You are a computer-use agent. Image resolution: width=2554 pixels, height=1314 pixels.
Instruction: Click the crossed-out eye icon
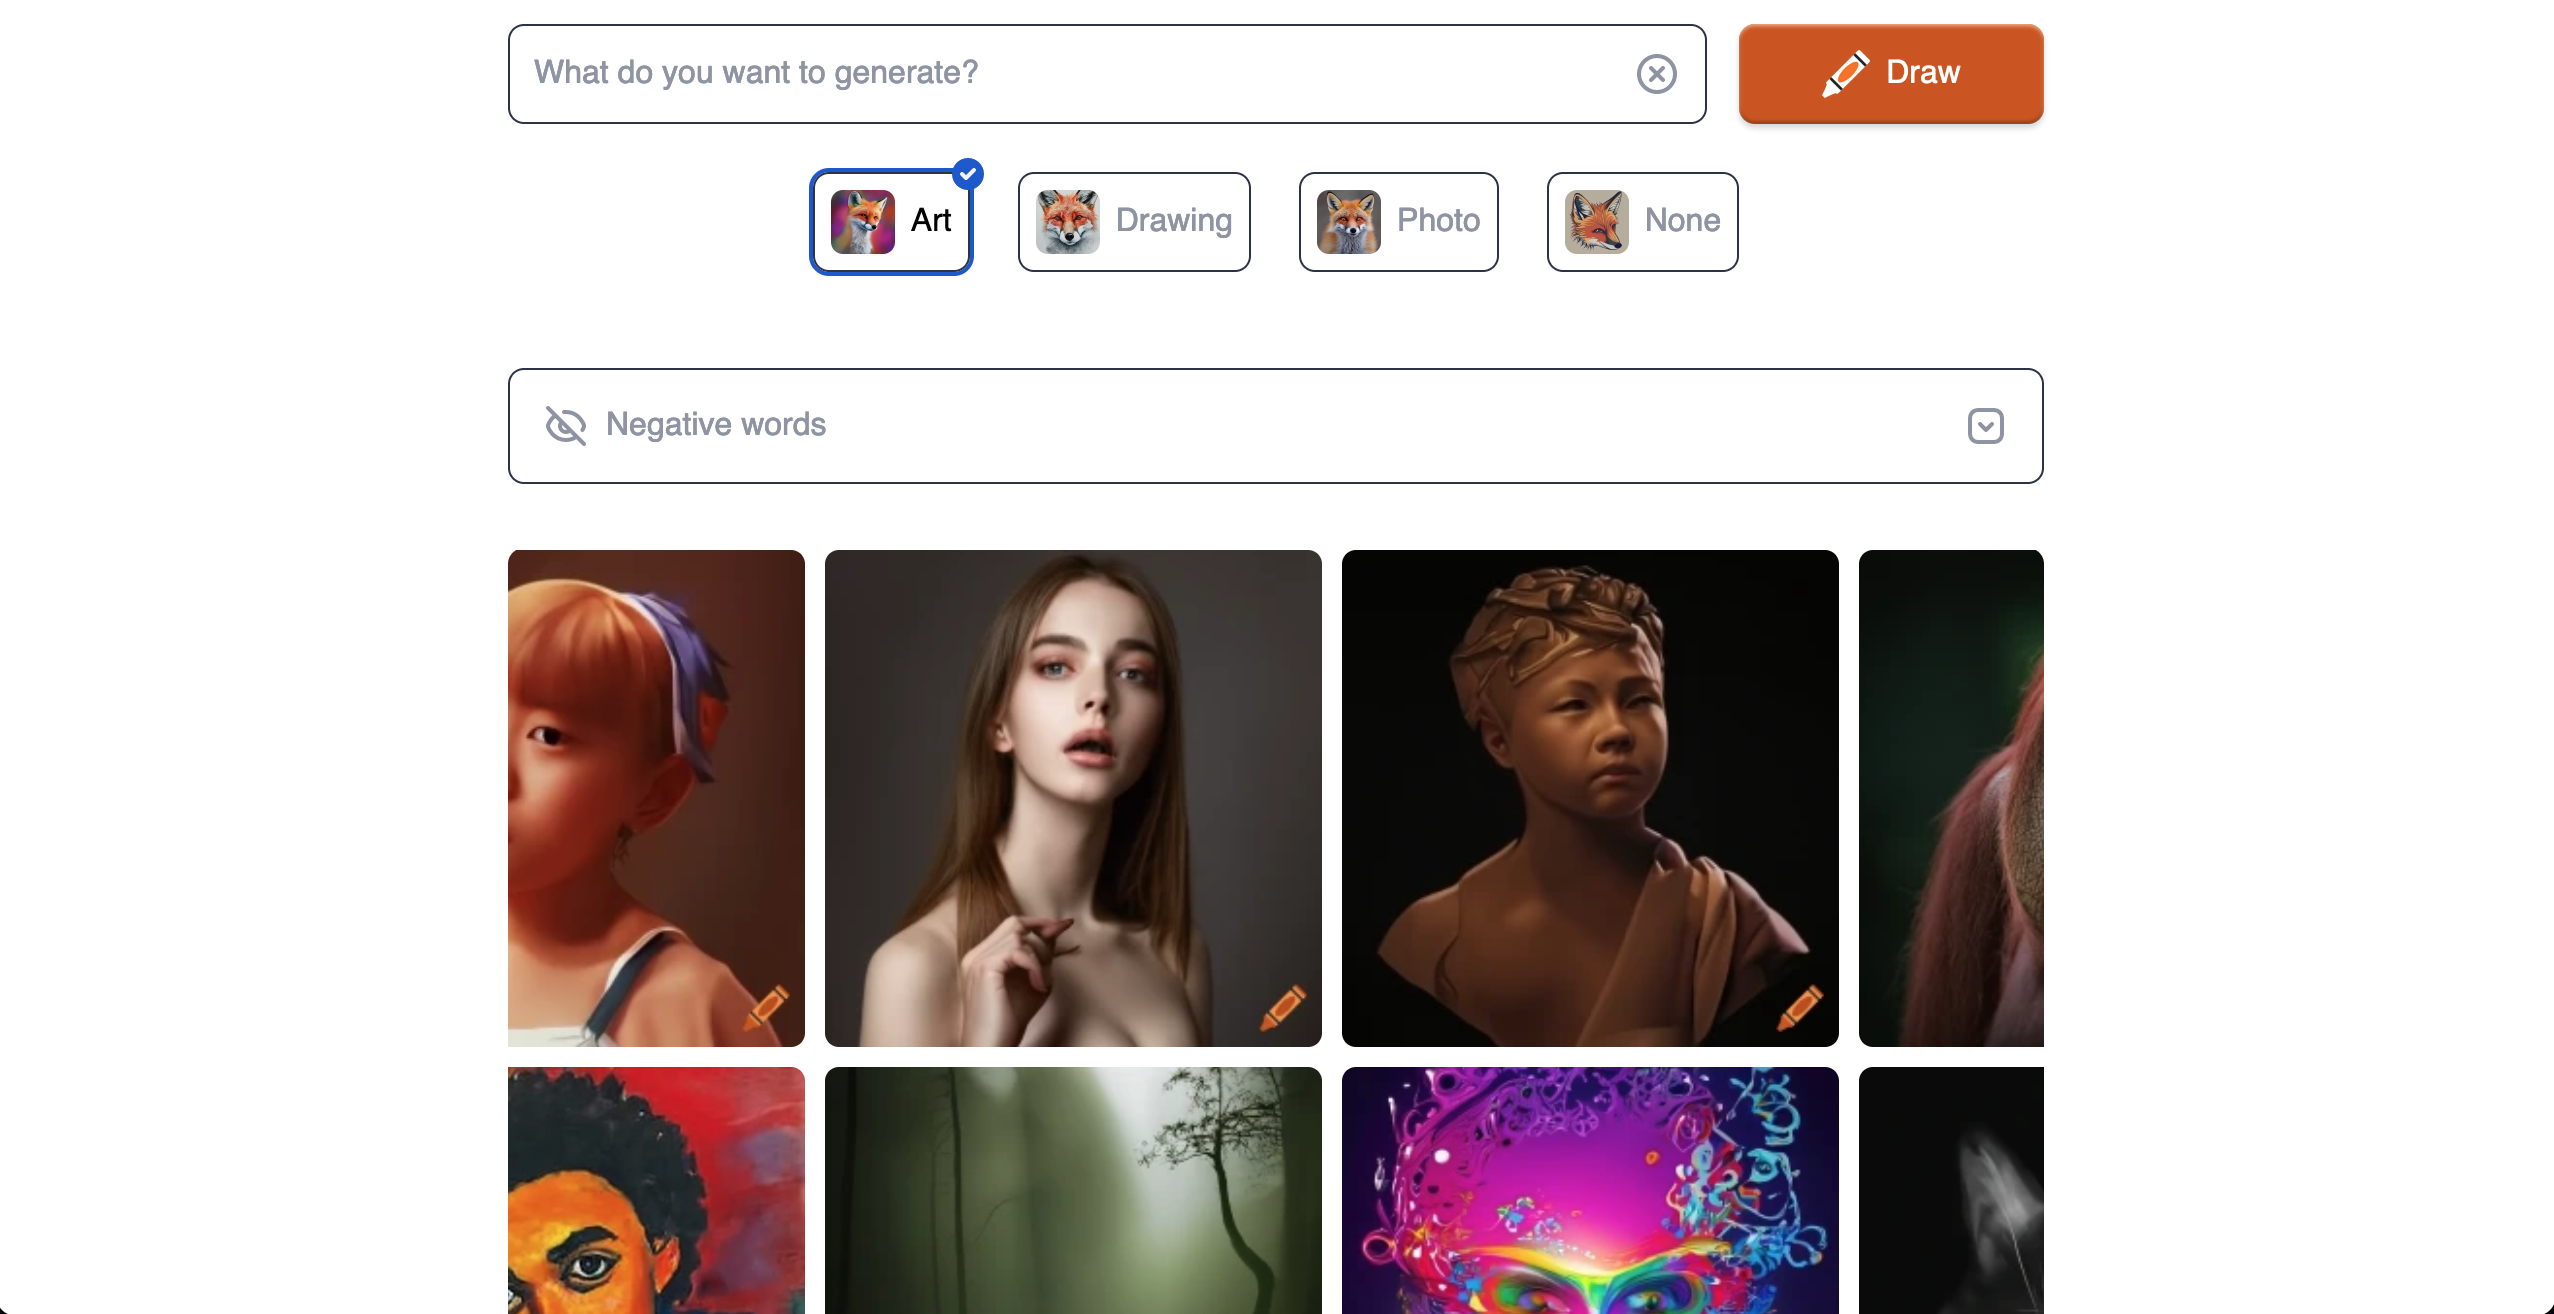click(x=565, y=426)
